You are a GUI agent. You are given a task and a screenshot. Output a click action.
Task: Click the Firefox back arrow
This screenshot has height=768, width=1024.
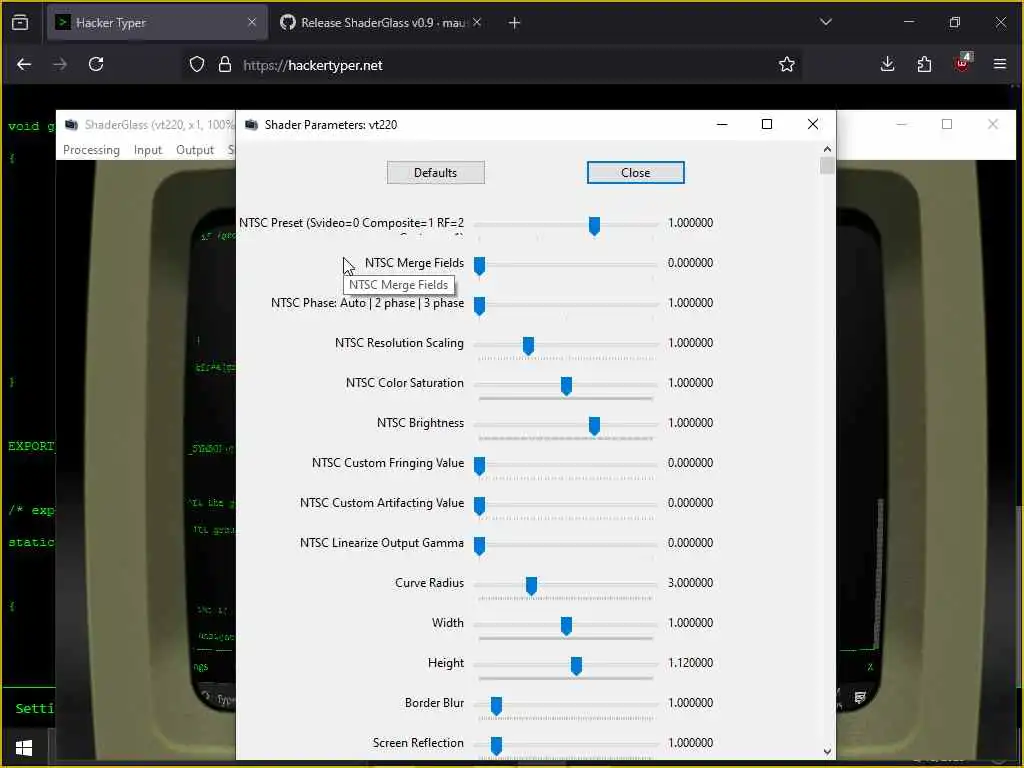click(x=24, y=64)
